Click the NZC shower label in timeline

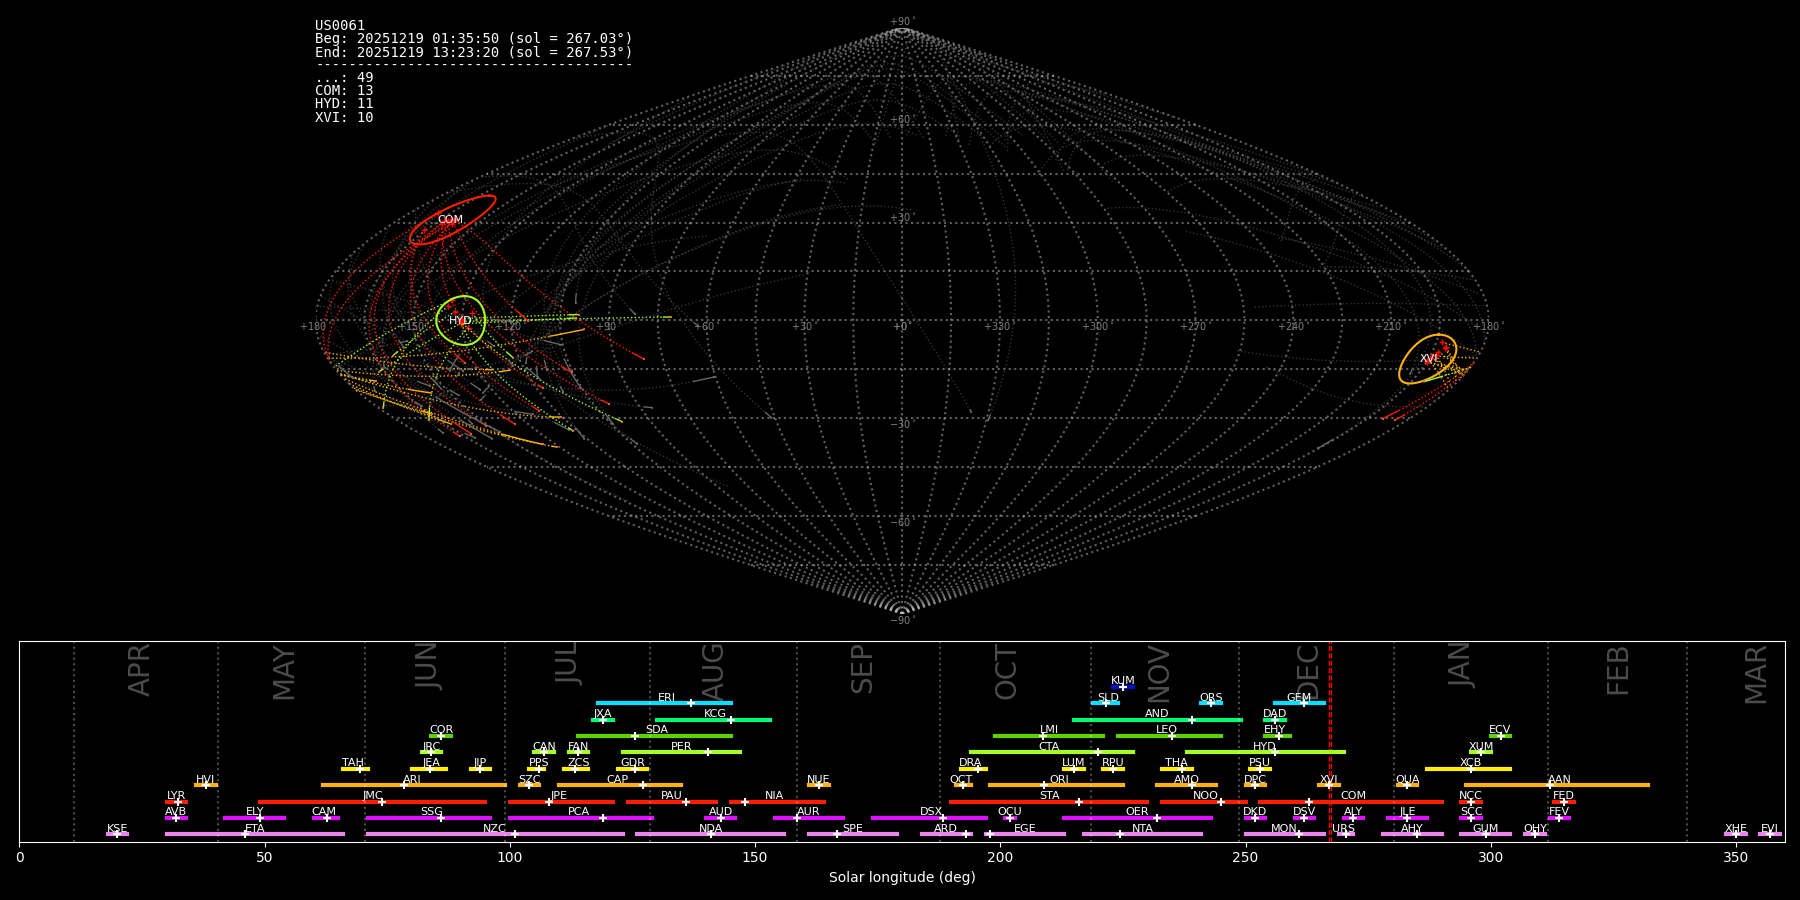[495, 829]
